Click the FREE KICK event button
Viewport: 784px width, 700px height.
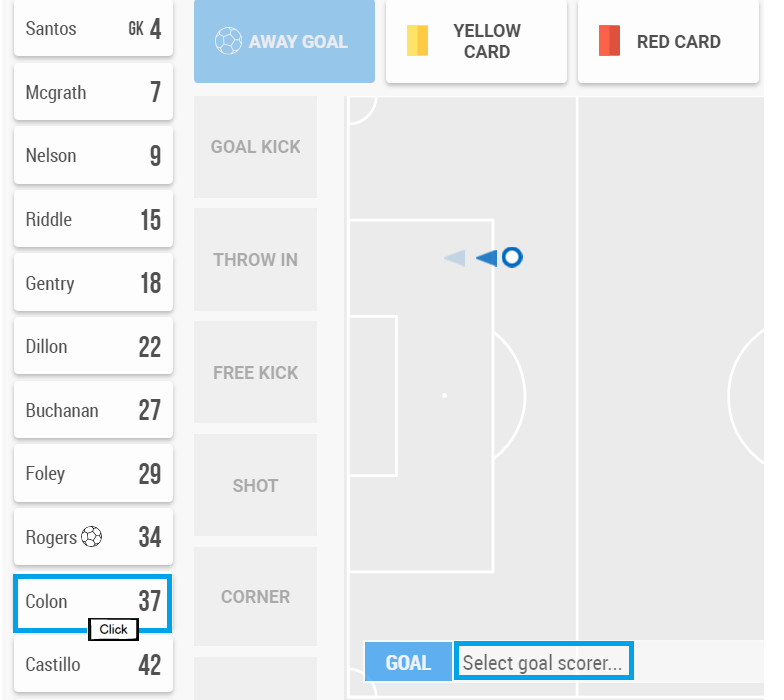(x=256, y=372)
